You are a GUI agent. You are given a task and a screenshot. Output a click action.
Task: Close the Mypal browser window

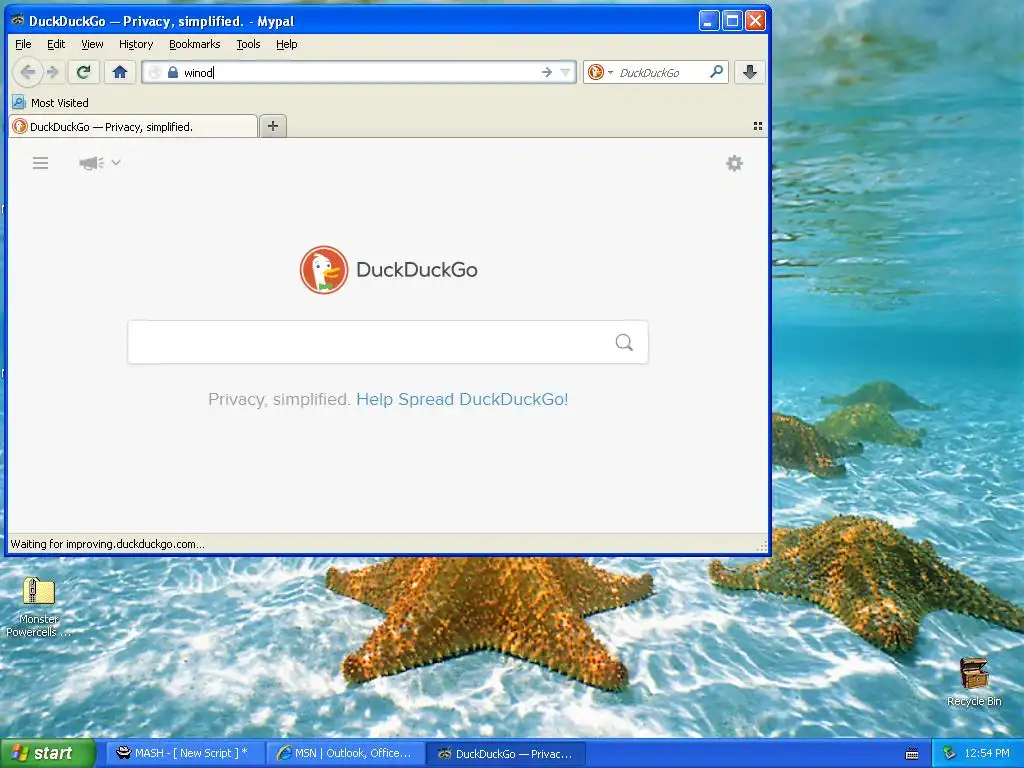[755, 21]
